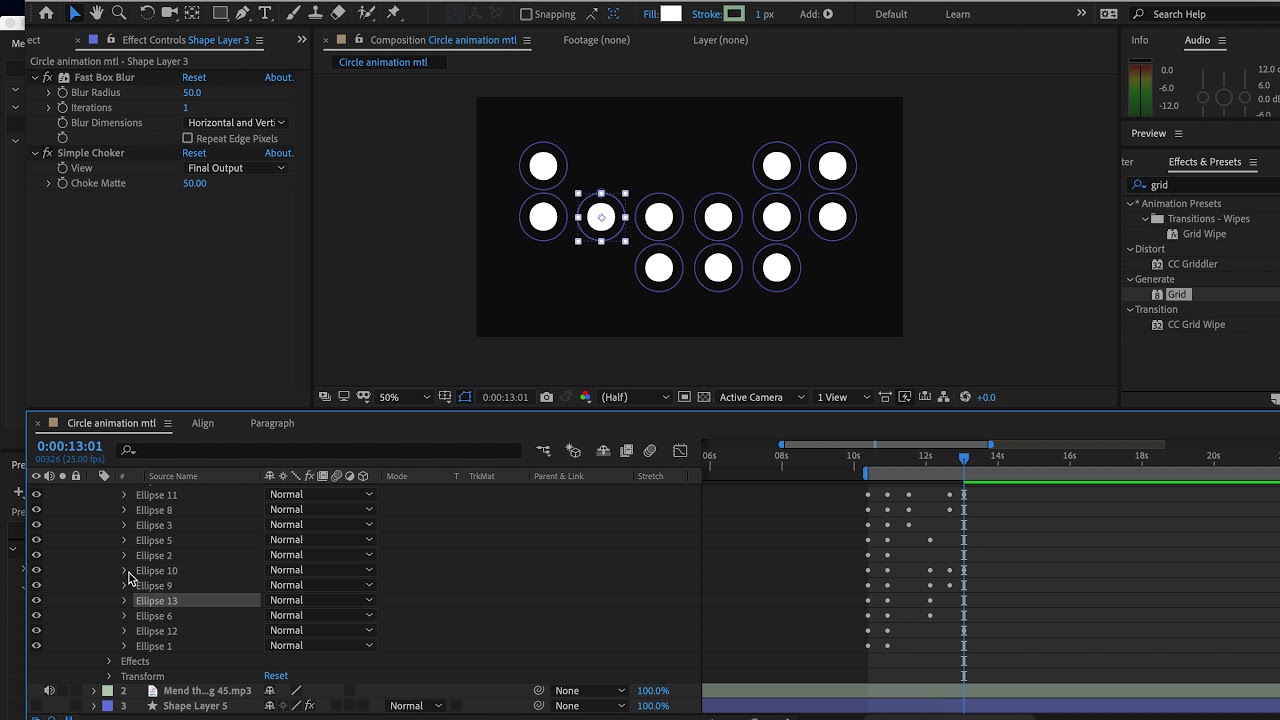The height and width of the screenshot is (720, 1280).
Task: Toggle visibility of Ellipse 1
Action: coord(36,645)
